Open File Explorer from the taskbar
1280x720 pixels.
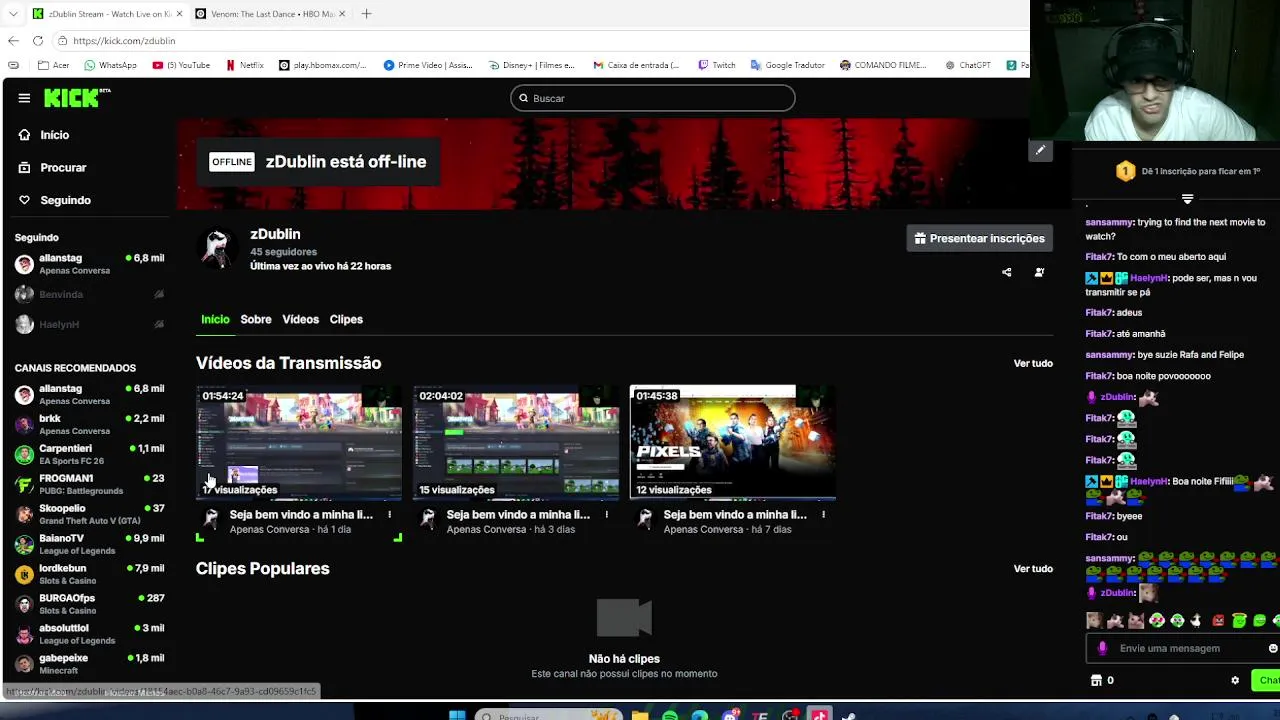640,714
